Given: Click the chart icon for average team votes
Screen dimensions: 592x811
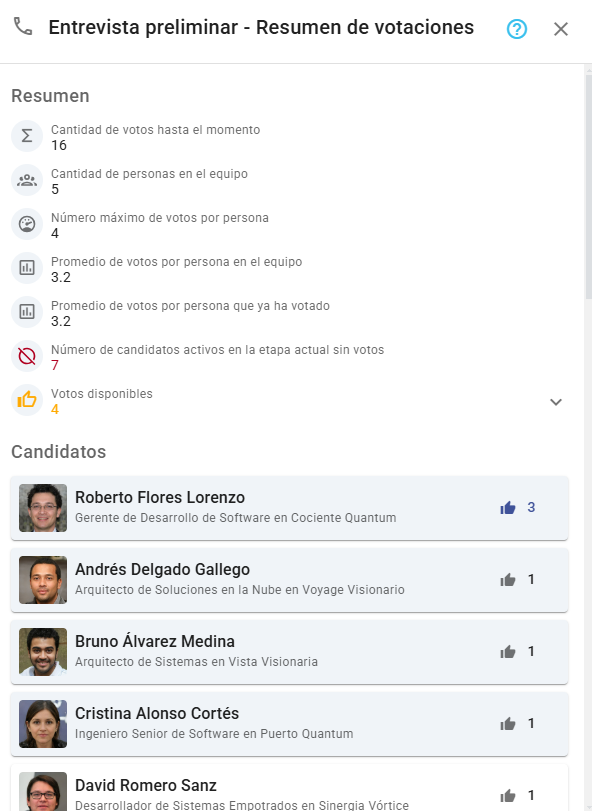Looking at the screenshot, I should [x=26, y=268].
